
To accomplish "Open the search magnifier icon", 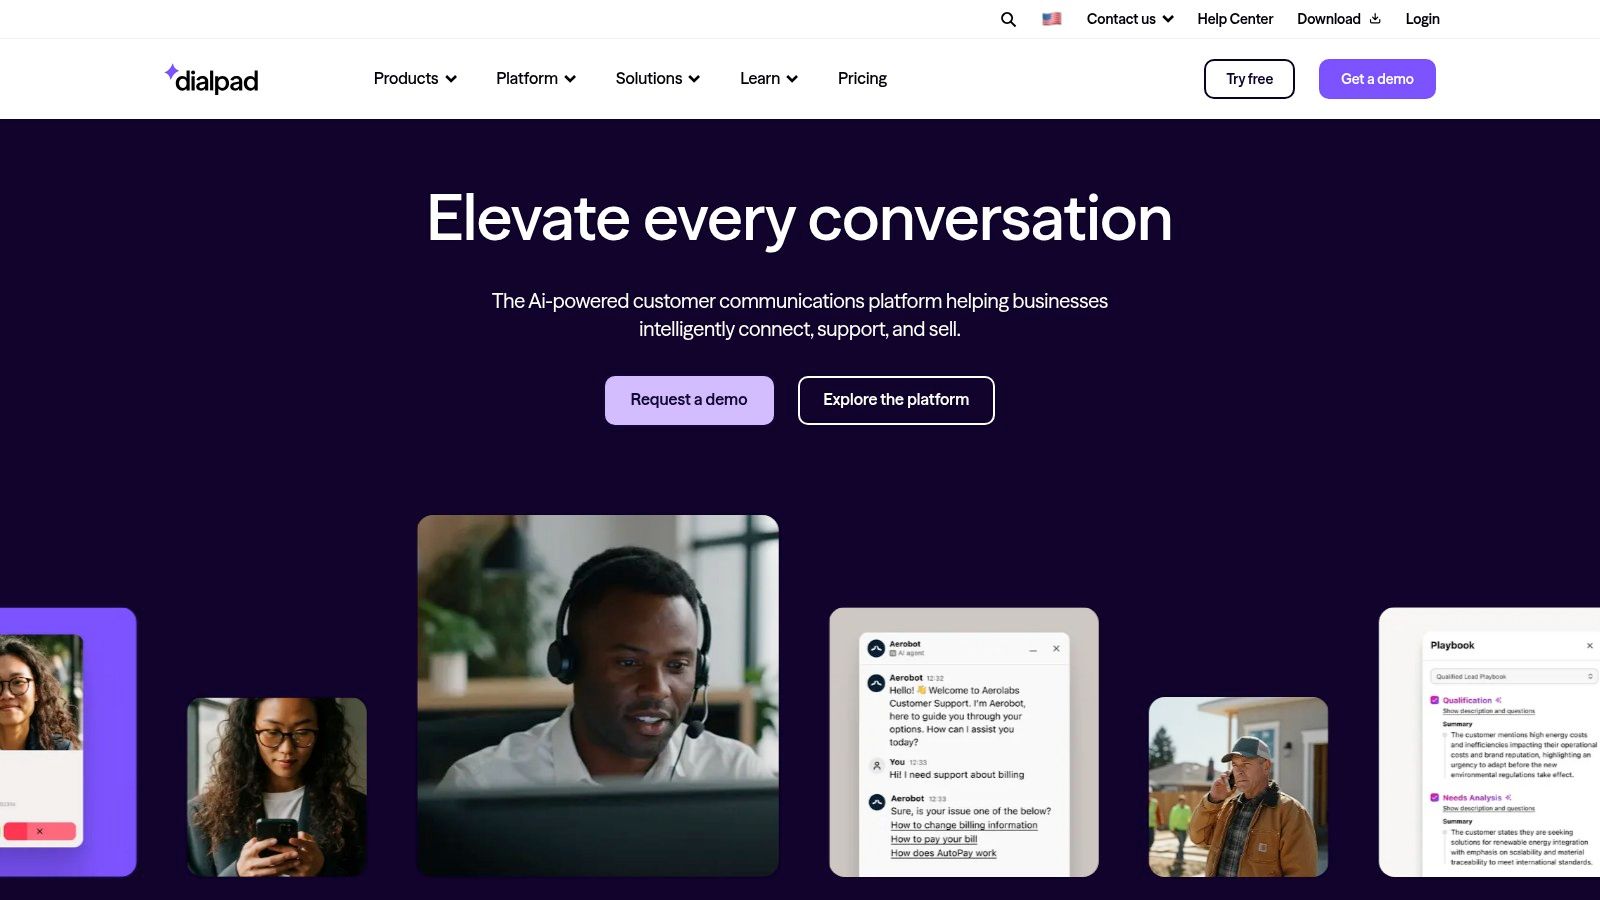I will coord(1008,19).
